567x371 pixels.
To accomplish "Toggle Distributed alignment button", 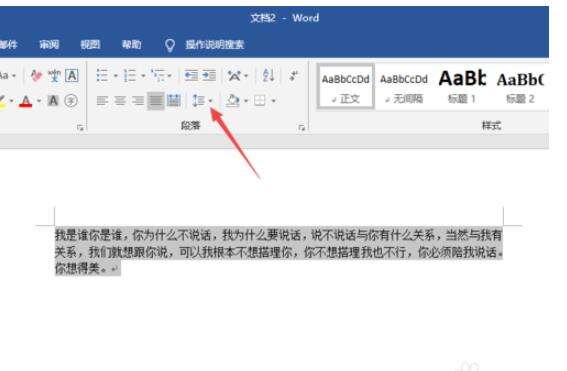I will click(x=174, y=101).
